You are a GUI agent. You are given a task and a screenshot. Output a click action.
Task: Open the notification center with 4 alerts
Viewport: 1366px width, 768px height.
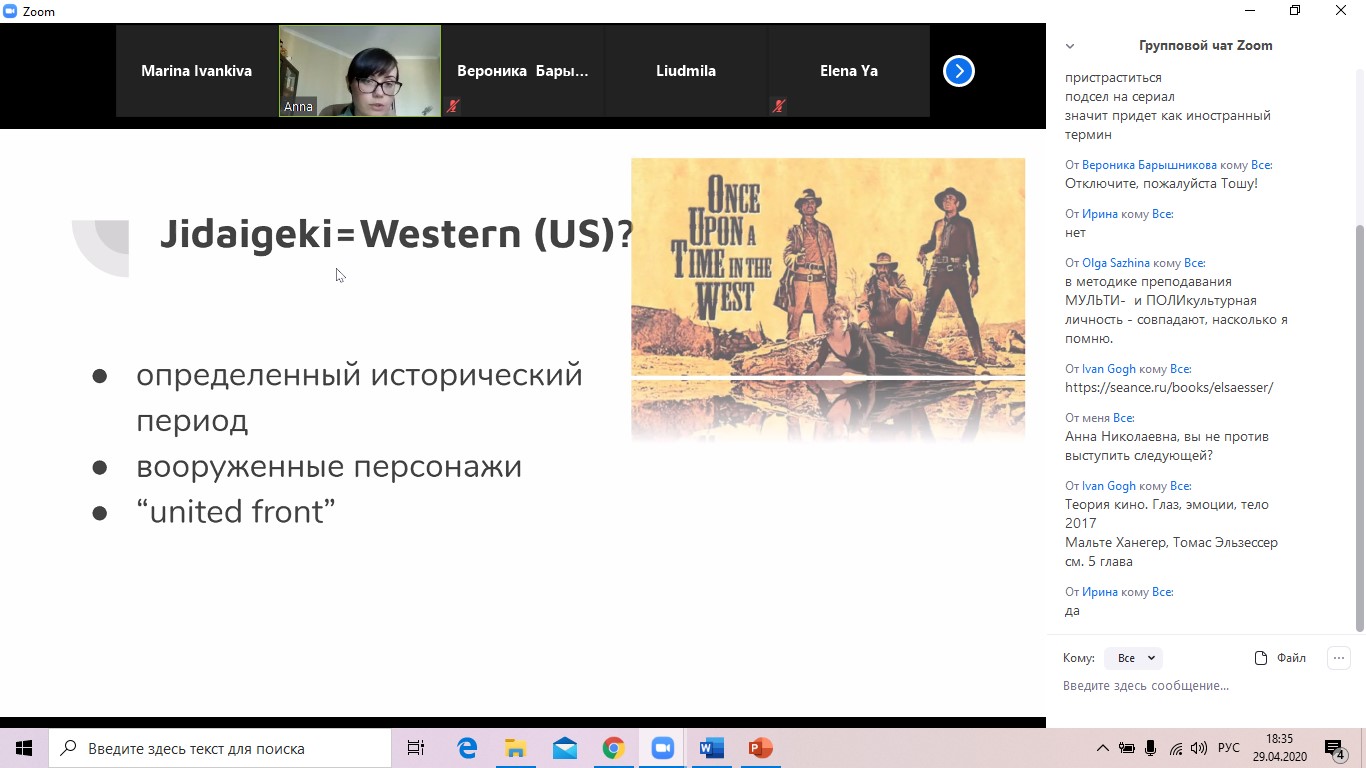(1336, 748)
